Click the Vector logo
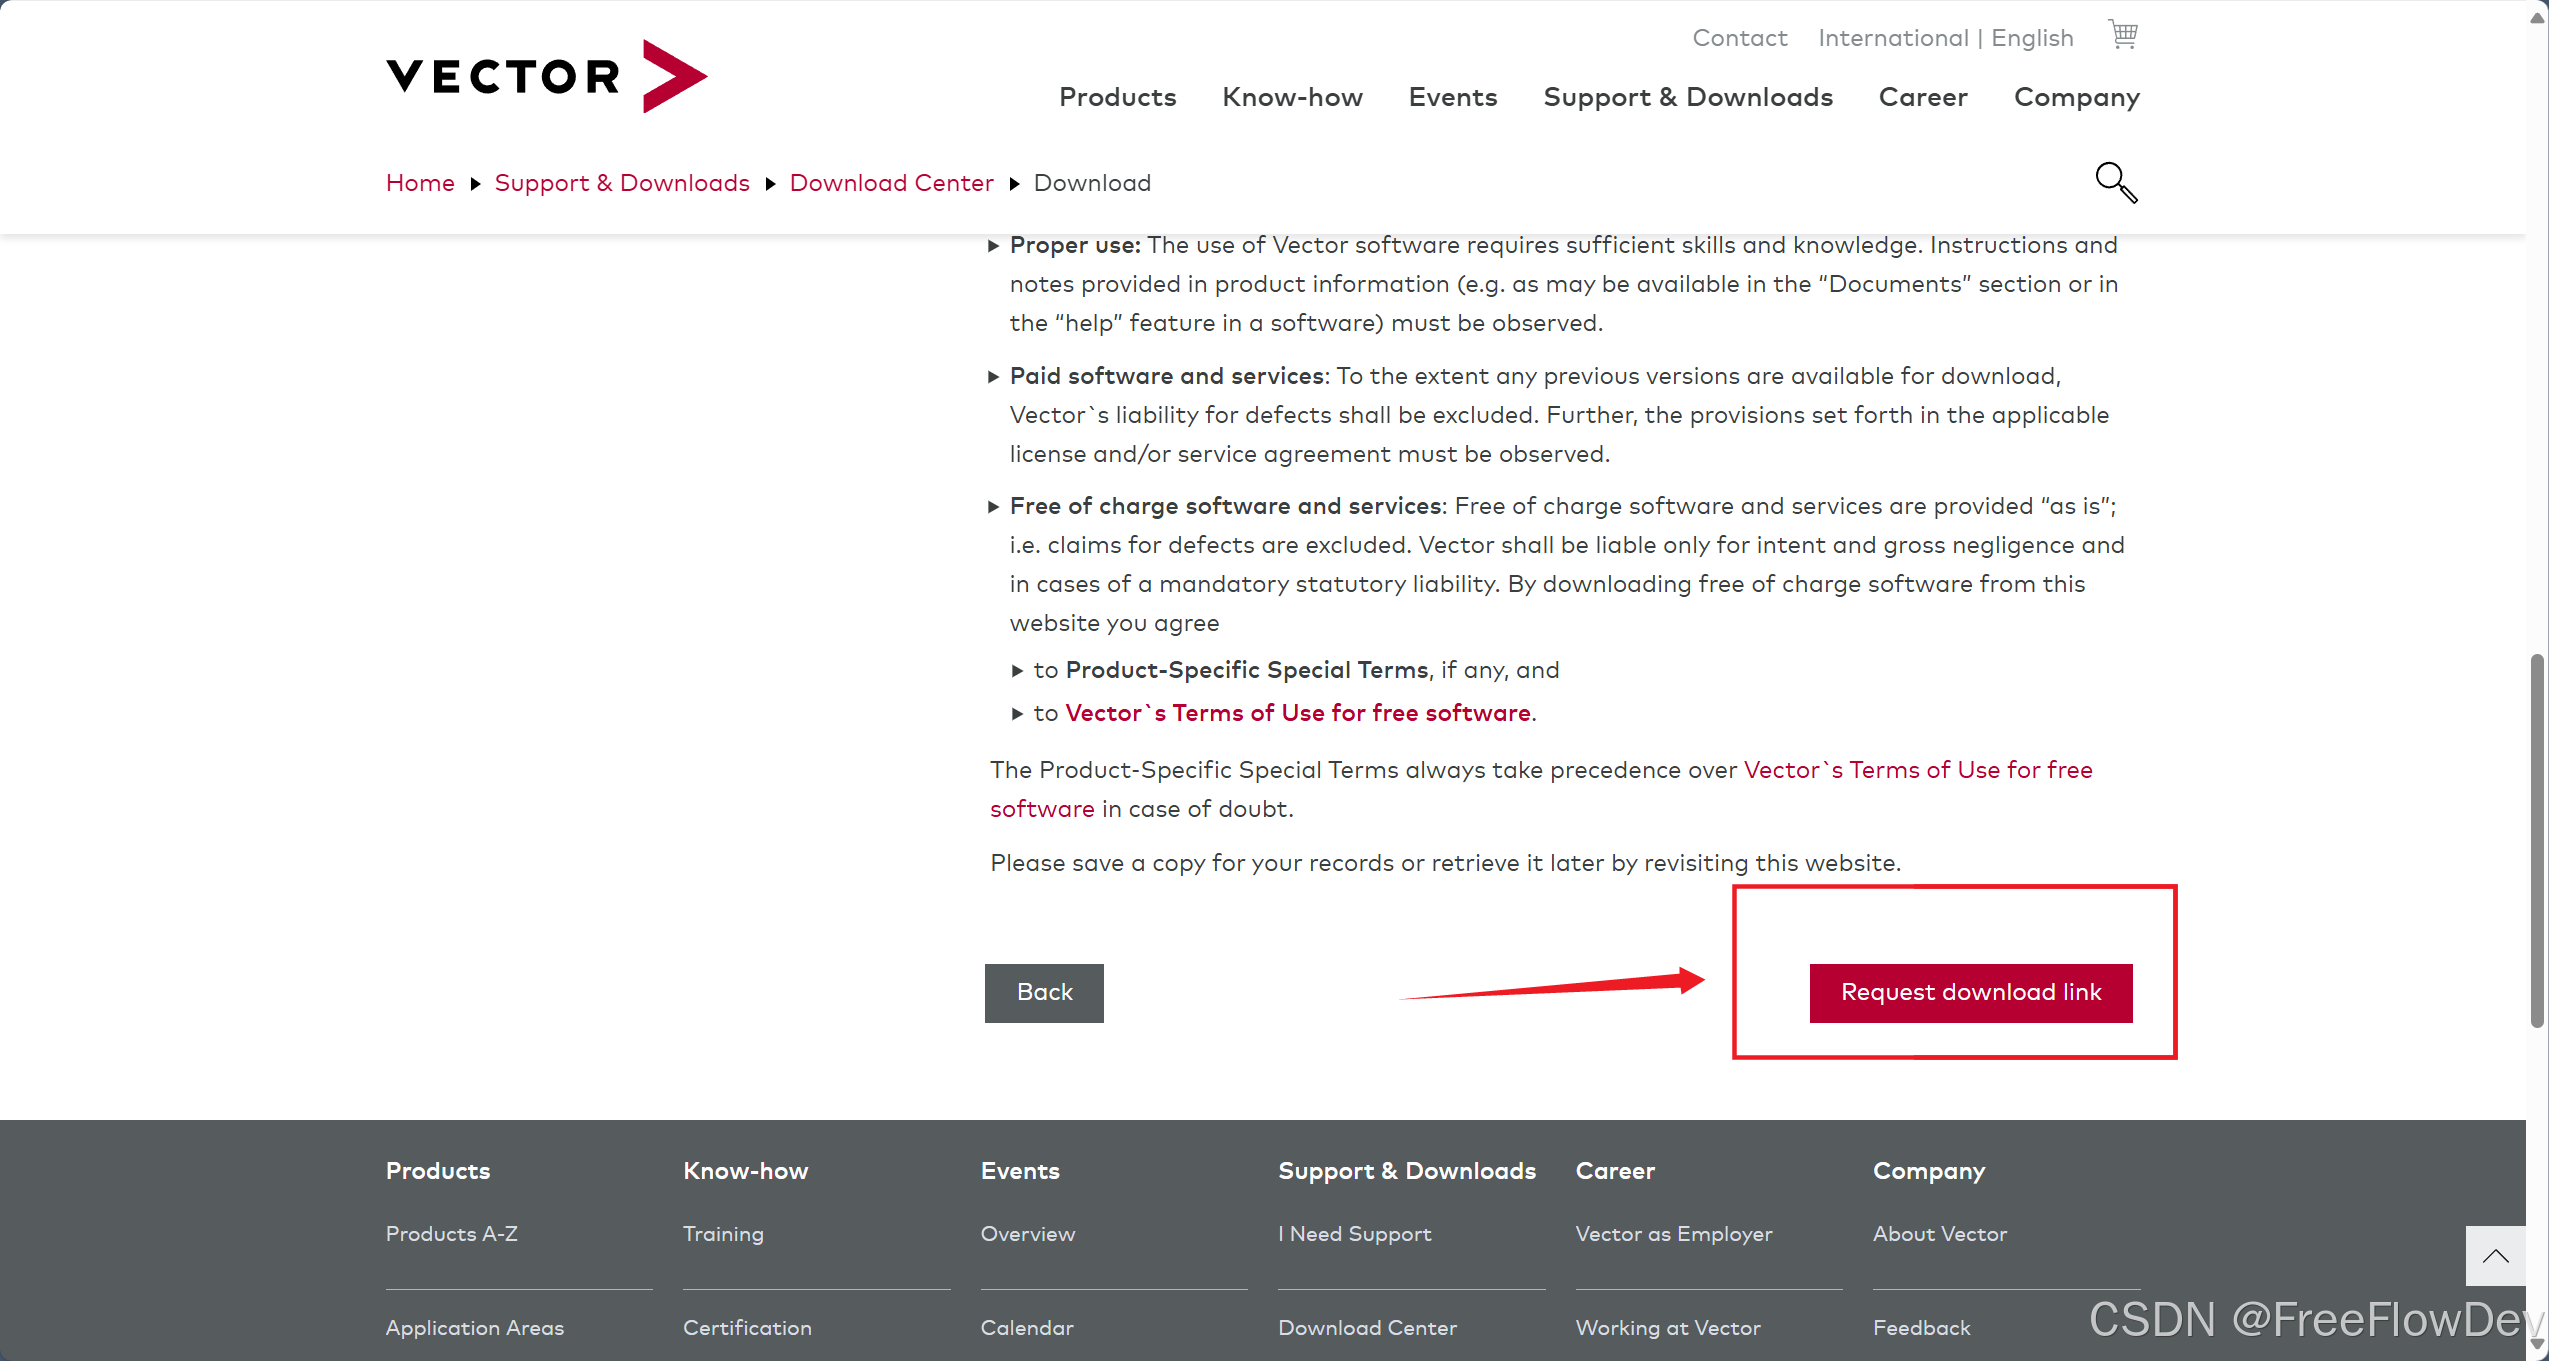The height and width of the screenshot is (1361, 2549). pos(546,76)
